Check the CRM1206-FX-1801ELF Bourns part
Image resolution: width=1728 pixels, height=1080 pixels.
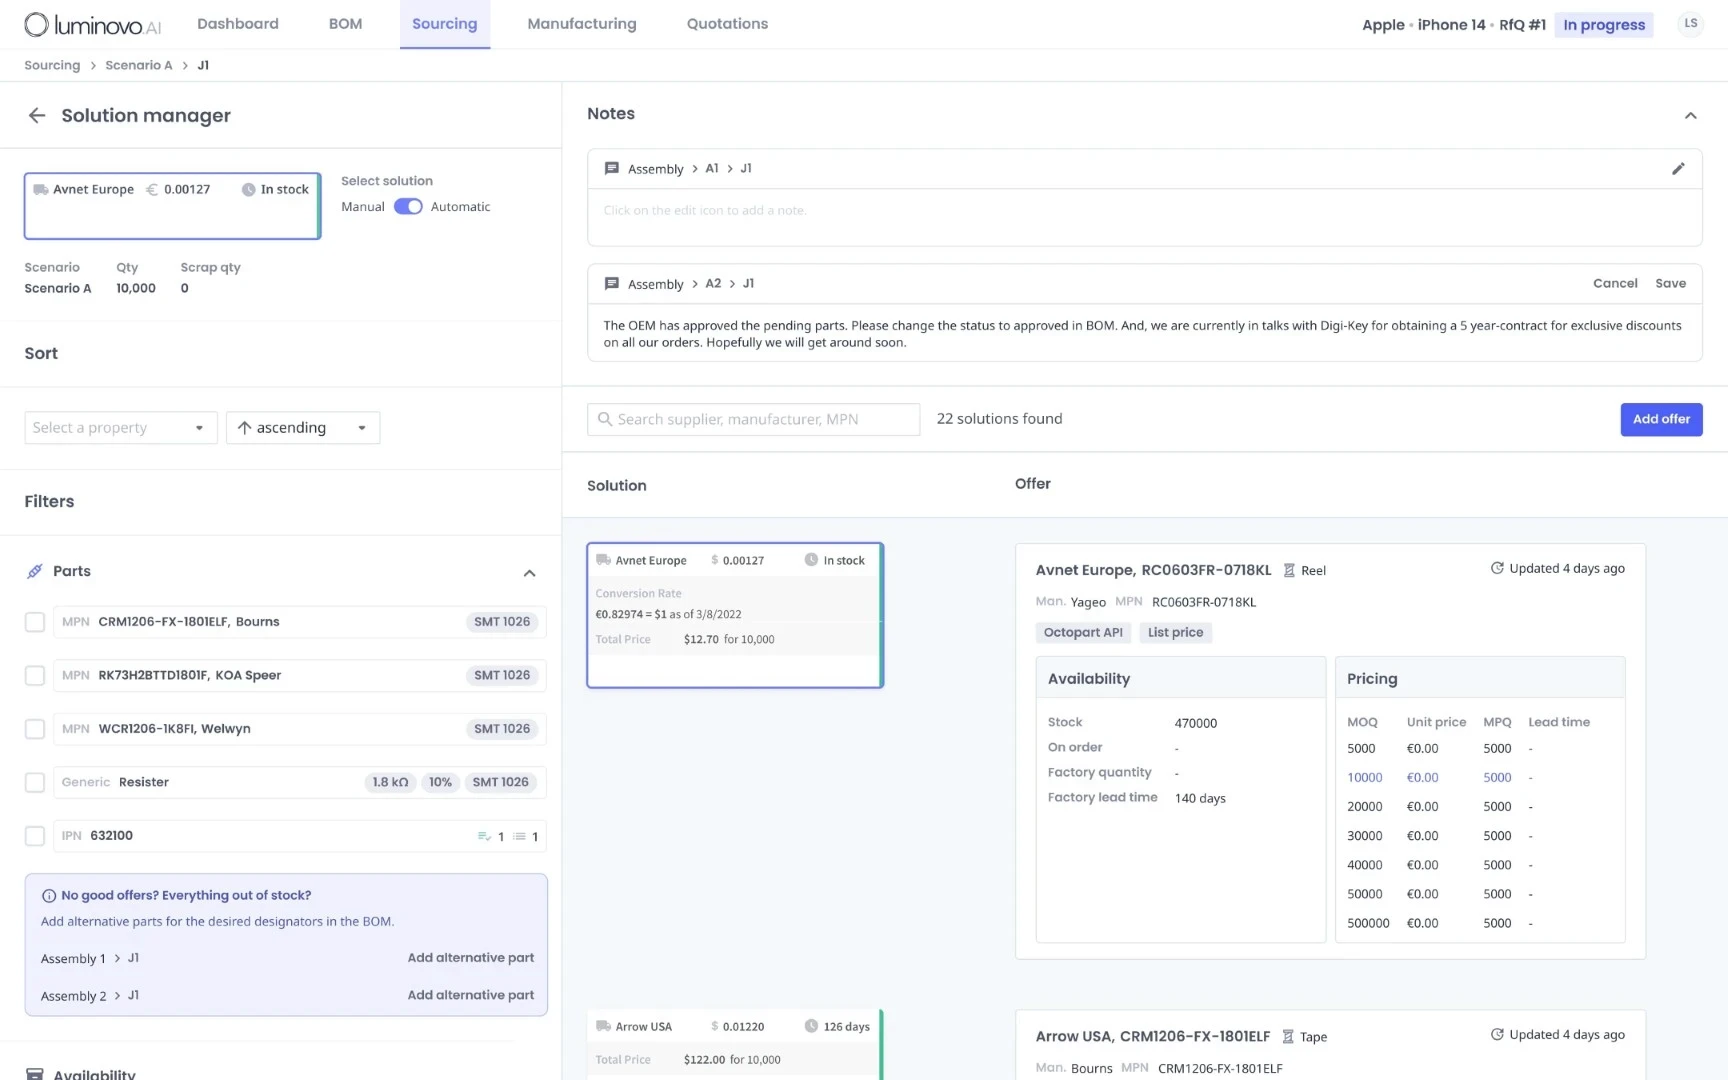(35, 622)
